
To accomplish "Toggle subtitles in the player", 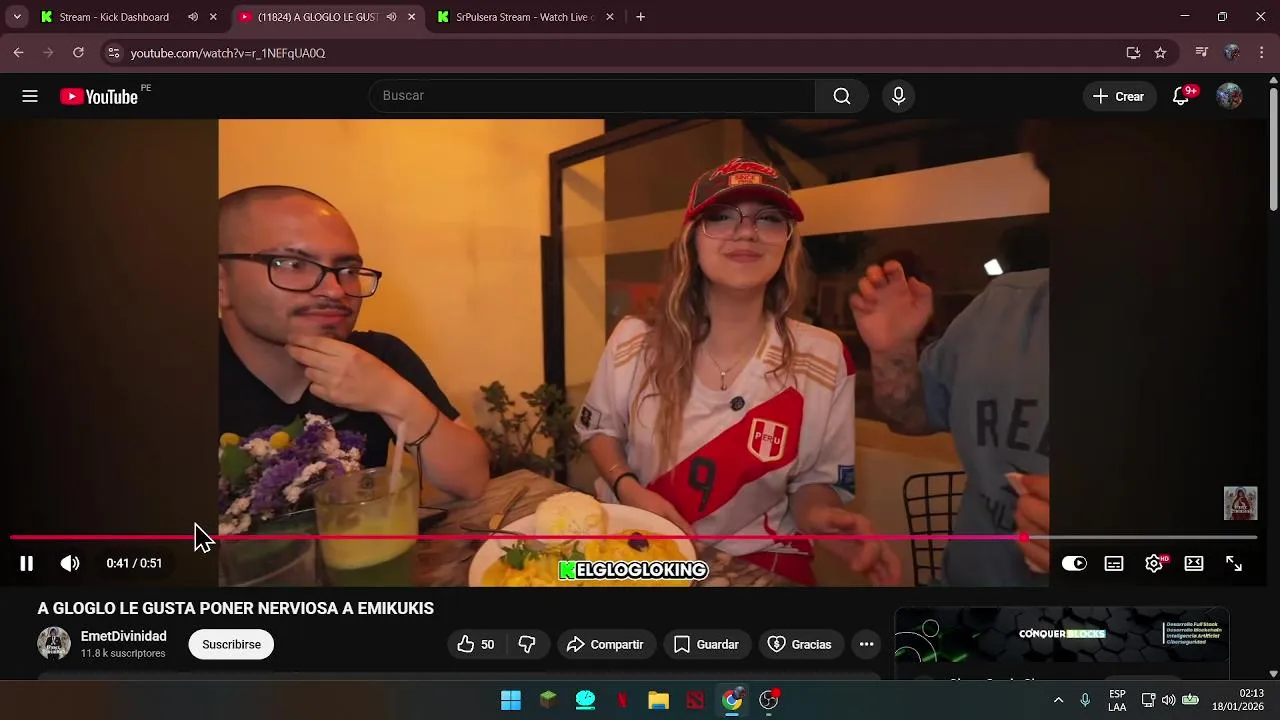I will (x=1114, y=564).
